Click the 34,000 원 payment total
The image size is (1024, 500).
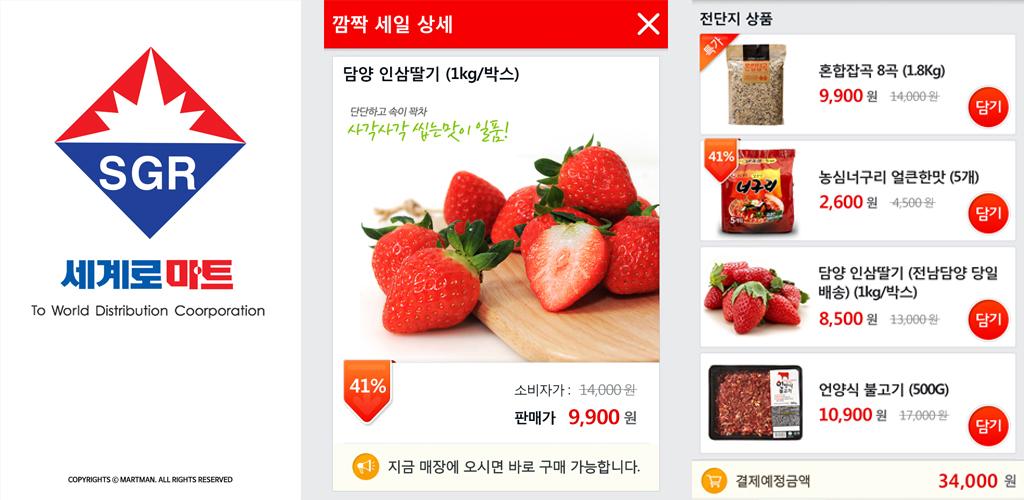[977, 481]
